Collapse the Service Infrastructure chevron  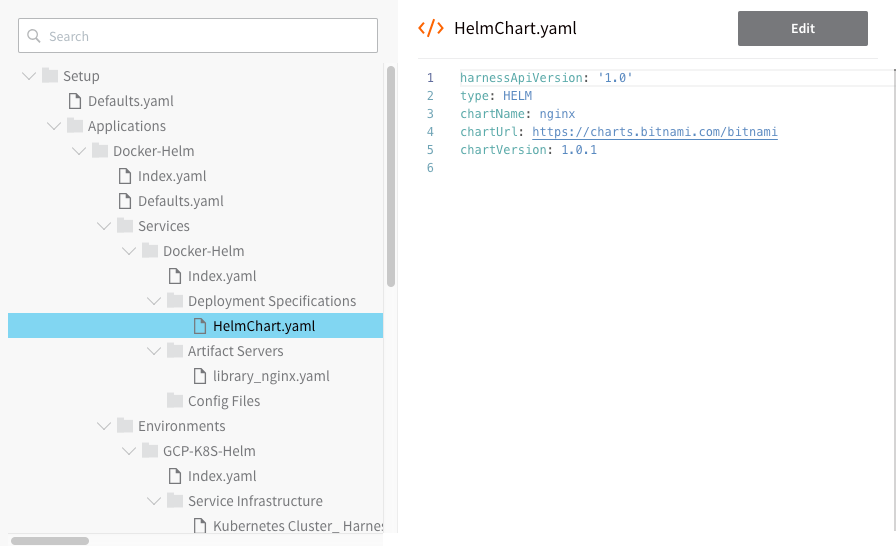pyautogui.click(x=154, y=501)
